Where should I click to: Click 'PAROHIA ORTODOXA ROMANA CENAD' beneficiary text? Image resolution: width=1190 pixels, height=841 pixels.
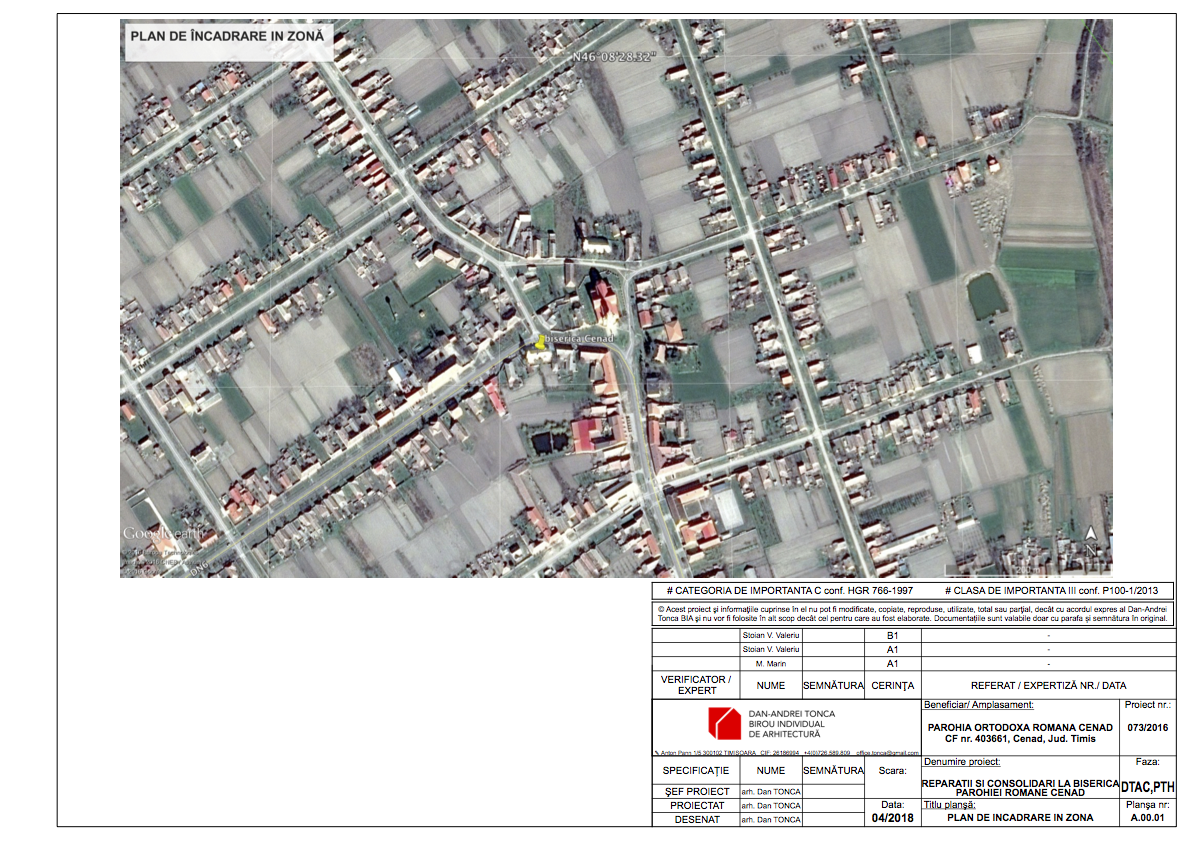pos(1020,727)
